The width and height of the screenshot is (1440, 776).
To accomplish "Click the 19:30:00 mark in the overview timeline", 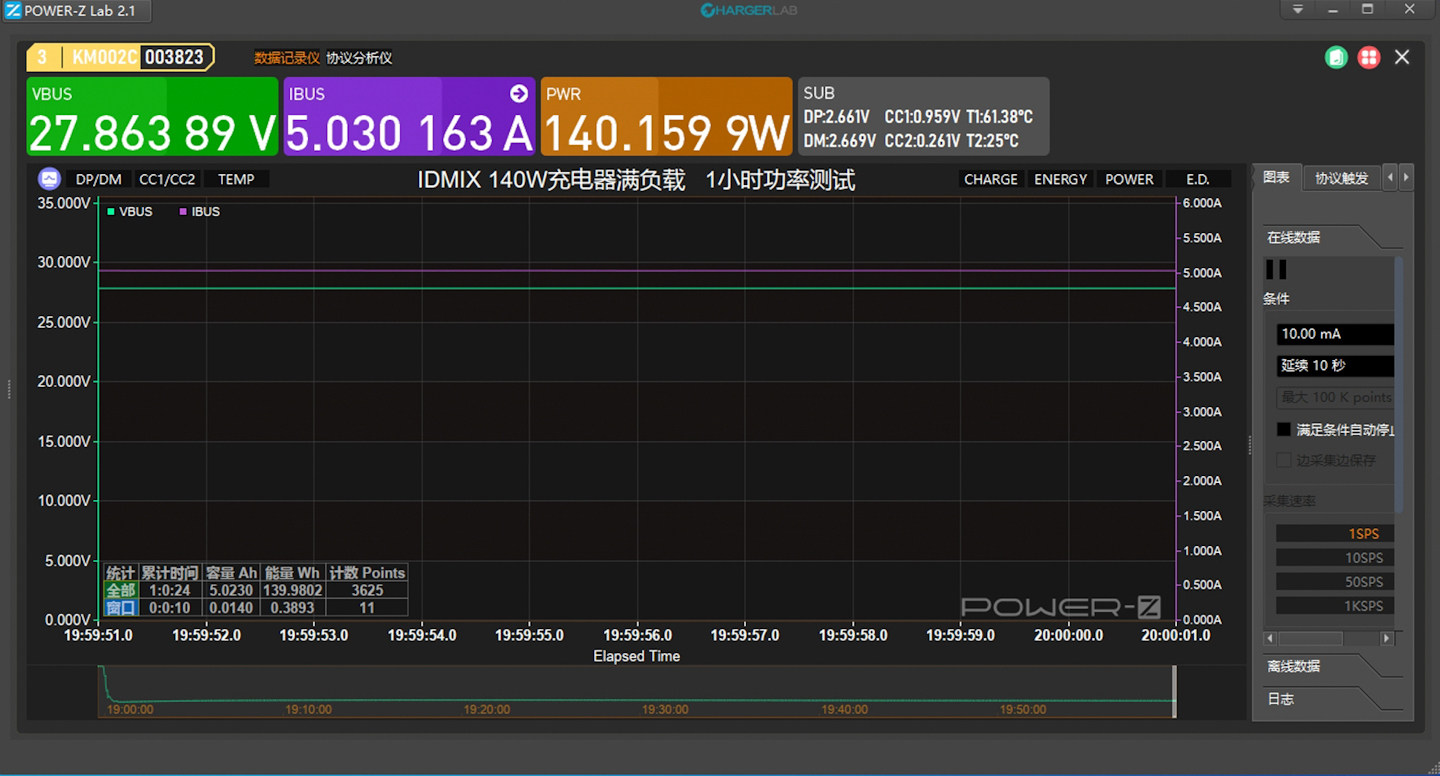I will [x=665, y=709].
